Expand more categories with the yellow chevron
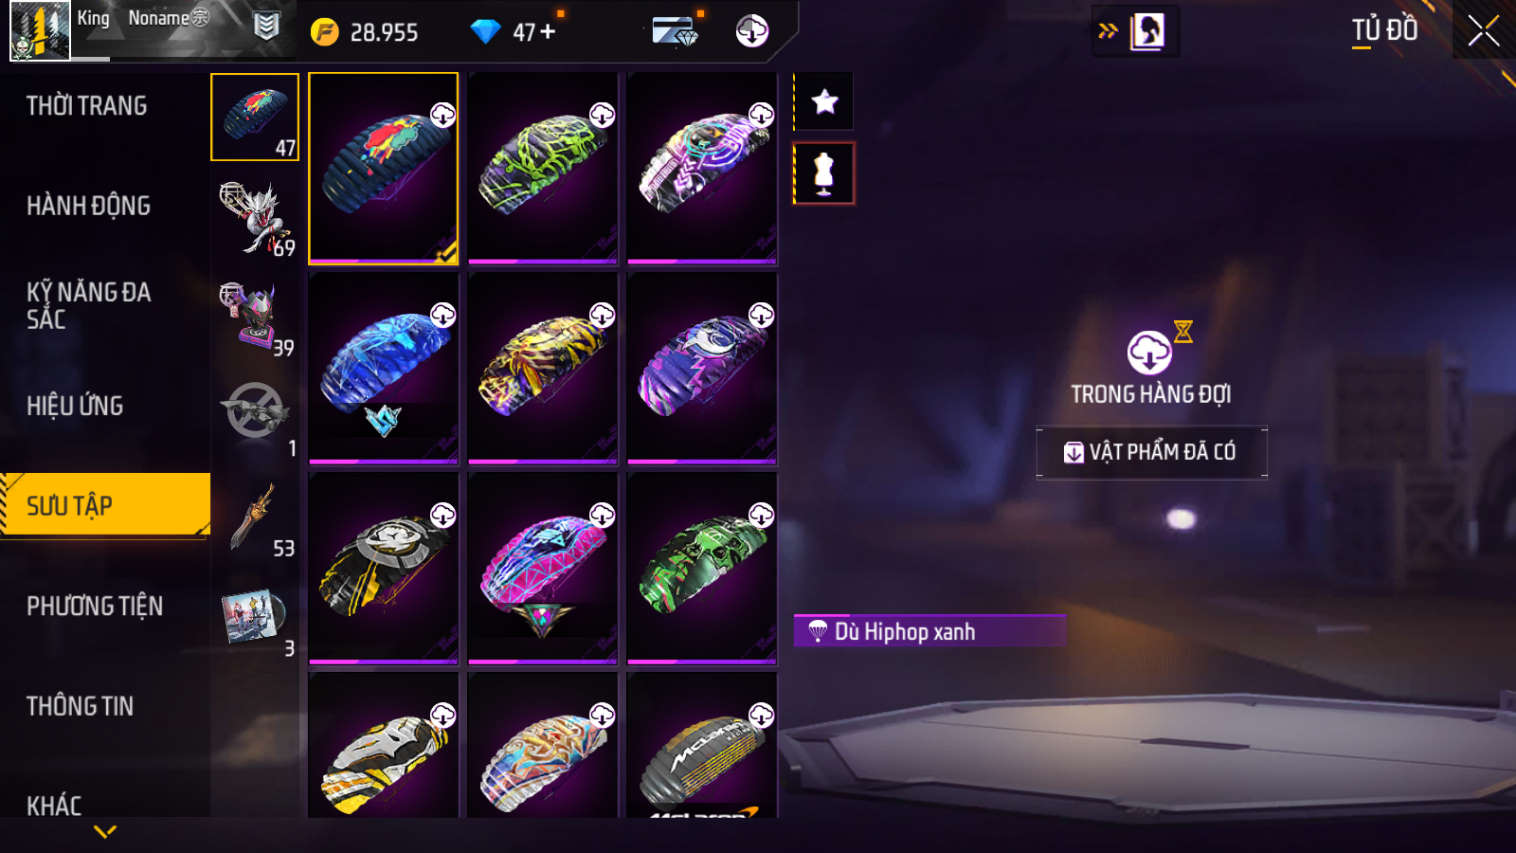 click(x=105, y=831)
